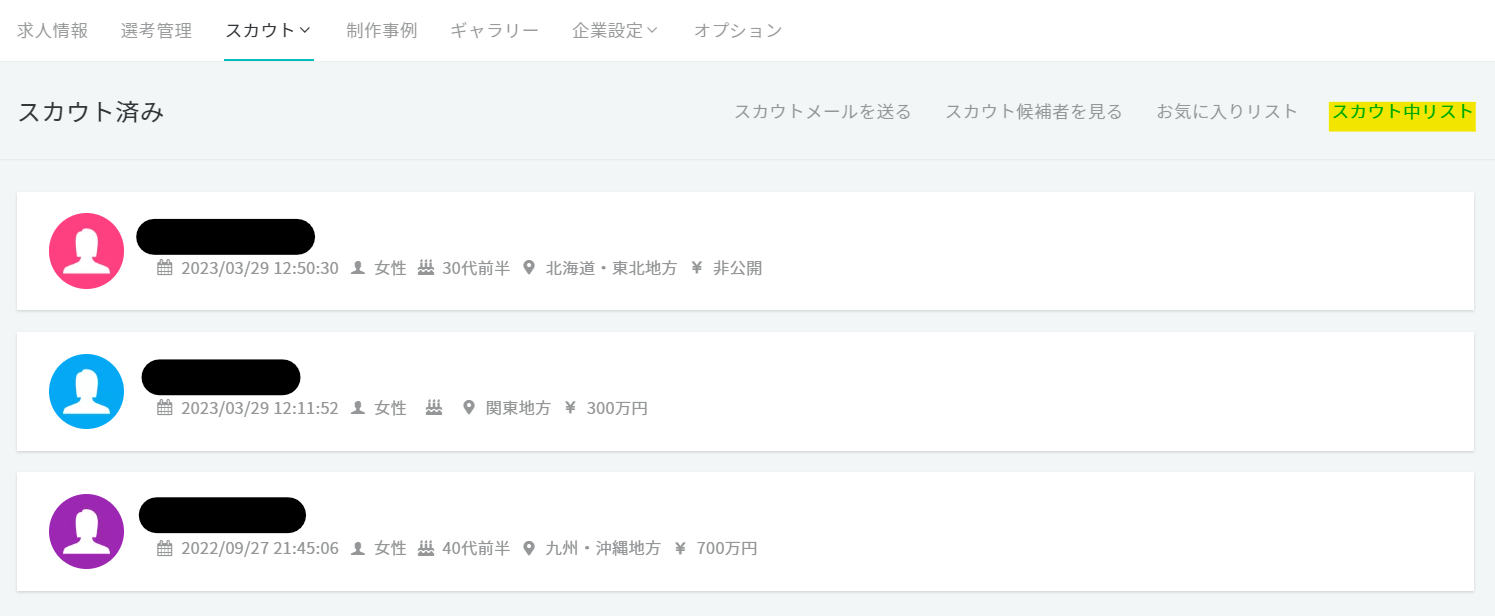The height and width of the screenshot is (616, 1495).
Task: Open the 求人情報 tab
Action: click(53, 30)
